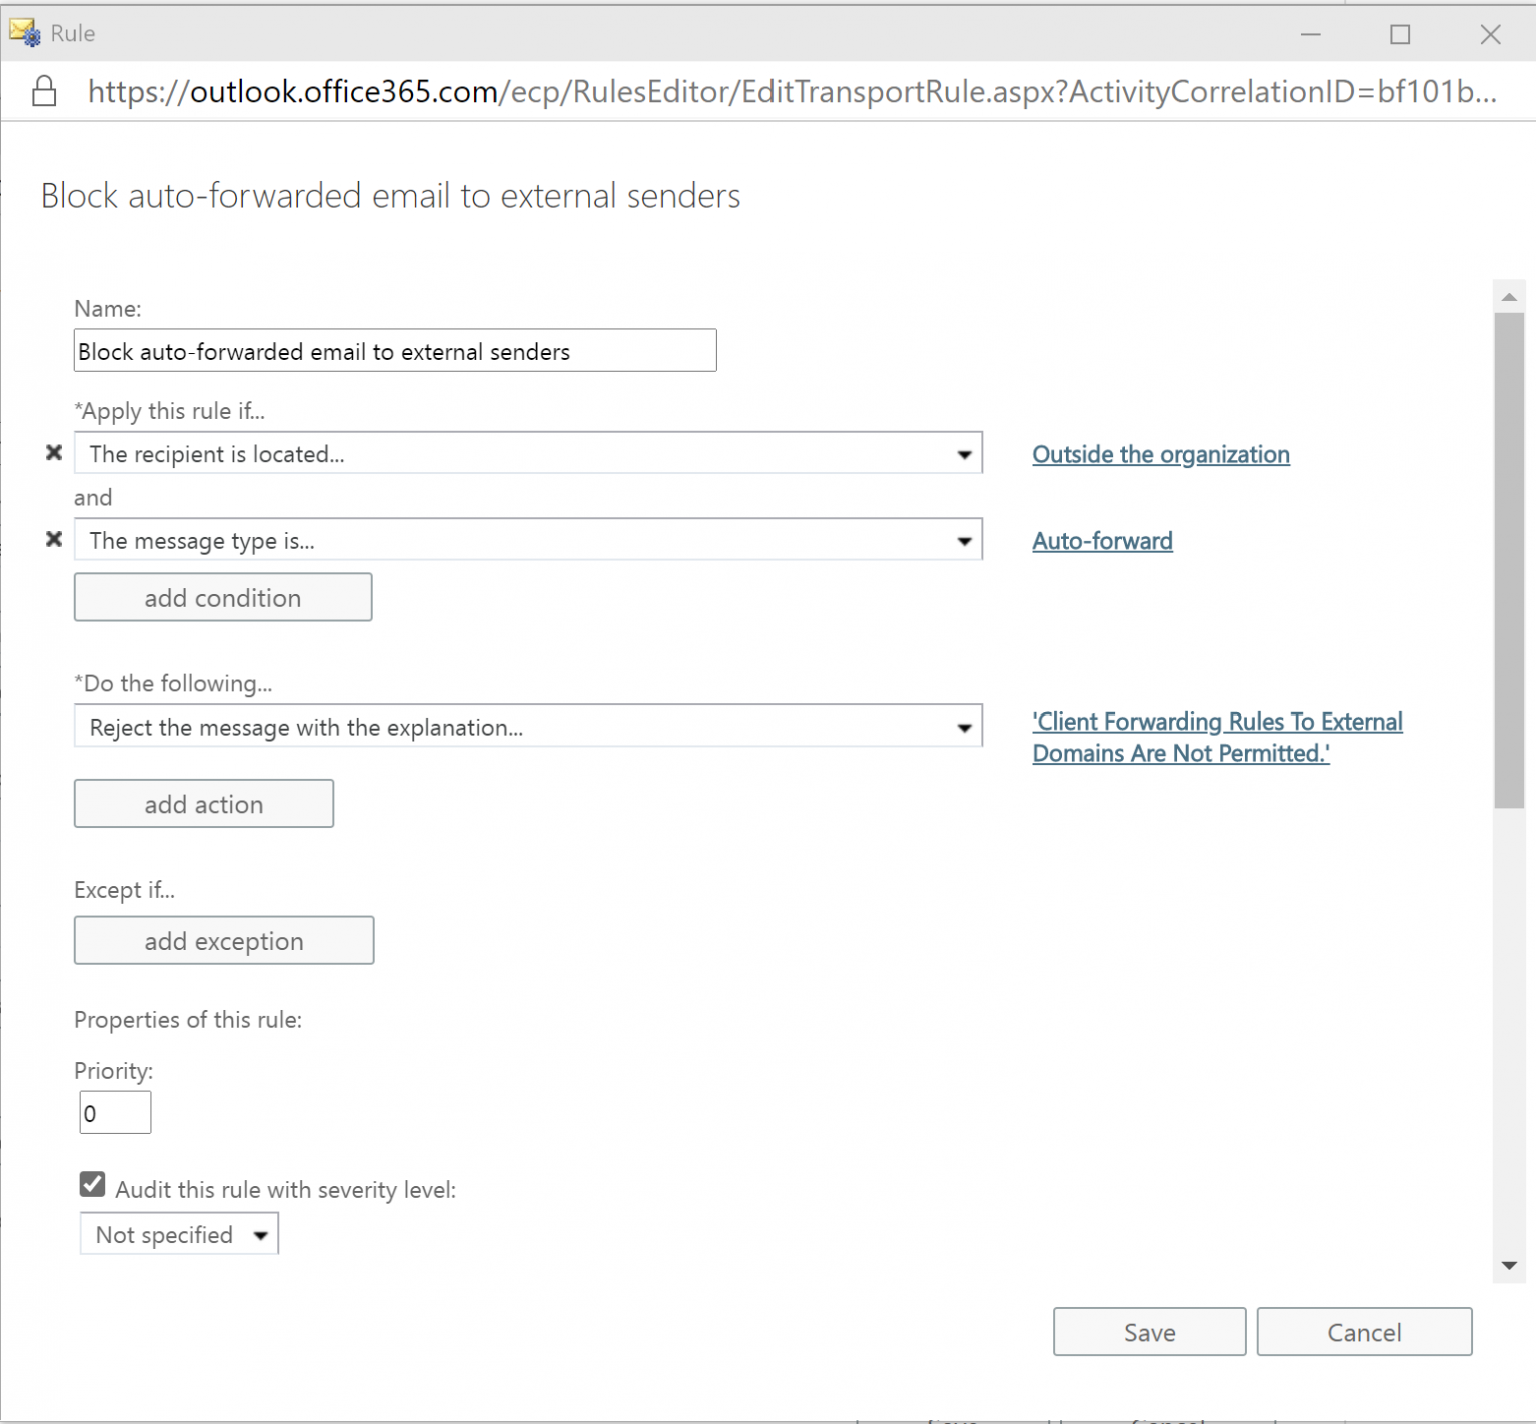Viewport: 1536px width, 1424px height.
Task: Click the Rule envelope icon in title bar
Action: [24, 32]
